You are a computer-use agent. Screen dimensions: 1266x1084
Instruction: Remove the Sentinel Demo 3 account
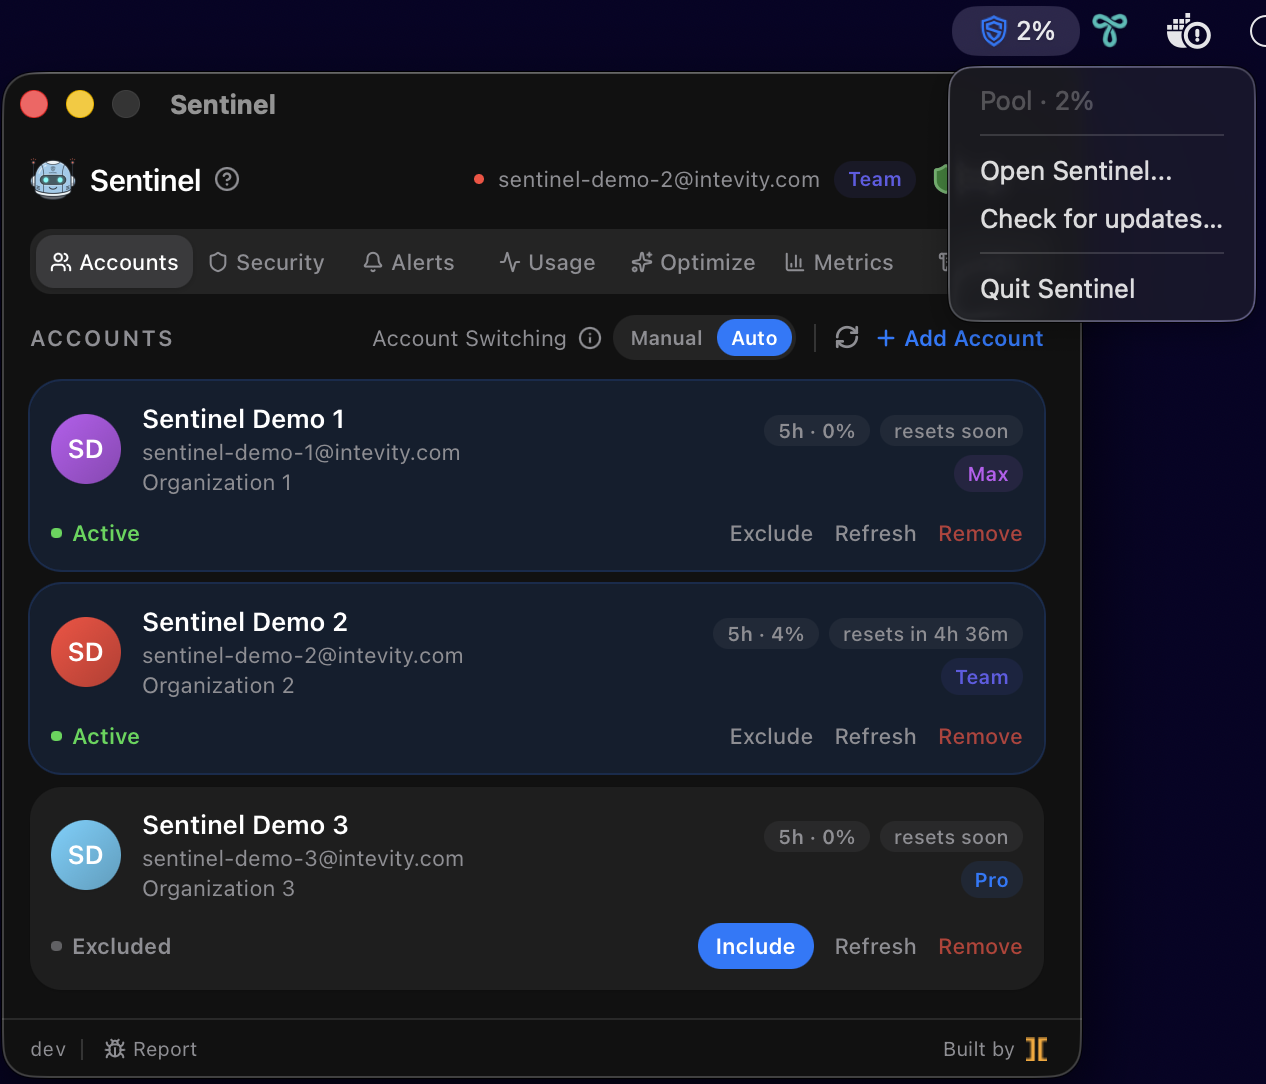[980, 946]
